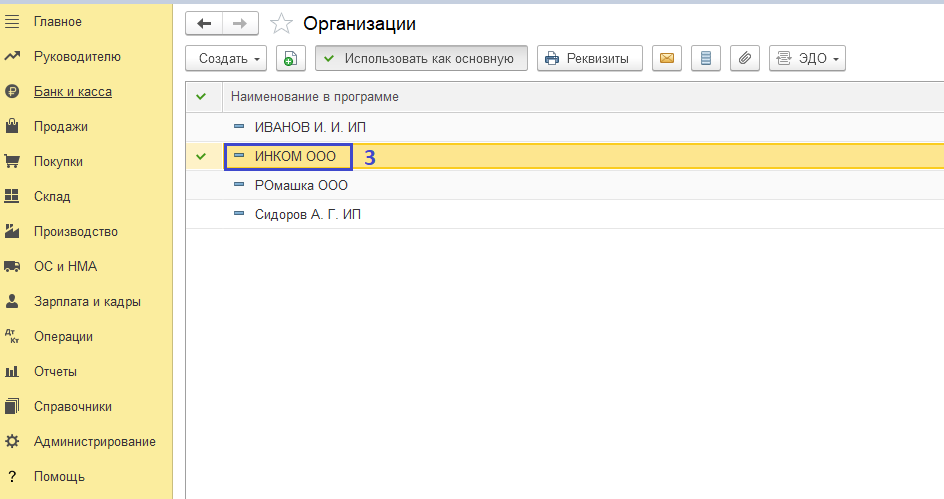Click the main-organization checkmark on the ИНКОМ ООО row
The width and height of the screenshot is (944, 499).
[x=202, y=157]
